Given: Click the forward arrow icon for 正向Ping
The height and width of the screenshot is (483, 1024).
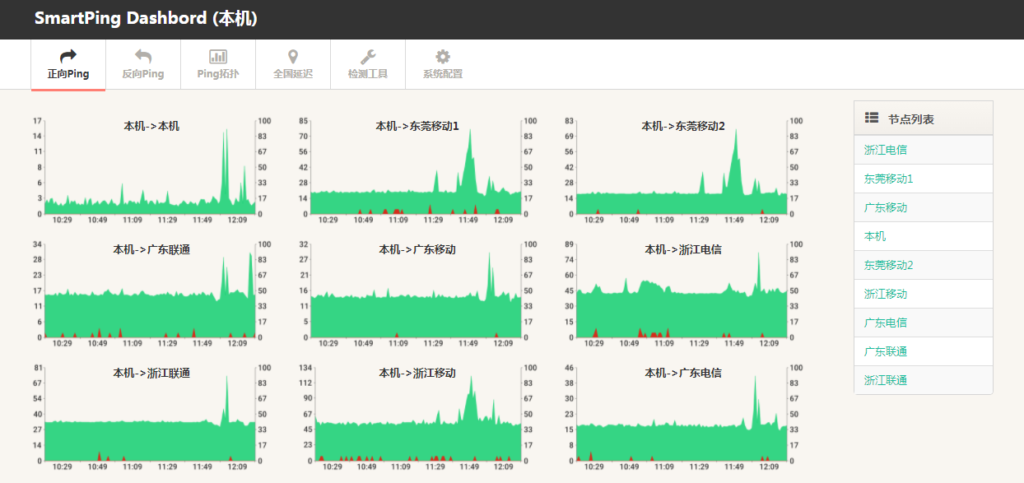Looking at the screenshot, I should pos(68,57).
